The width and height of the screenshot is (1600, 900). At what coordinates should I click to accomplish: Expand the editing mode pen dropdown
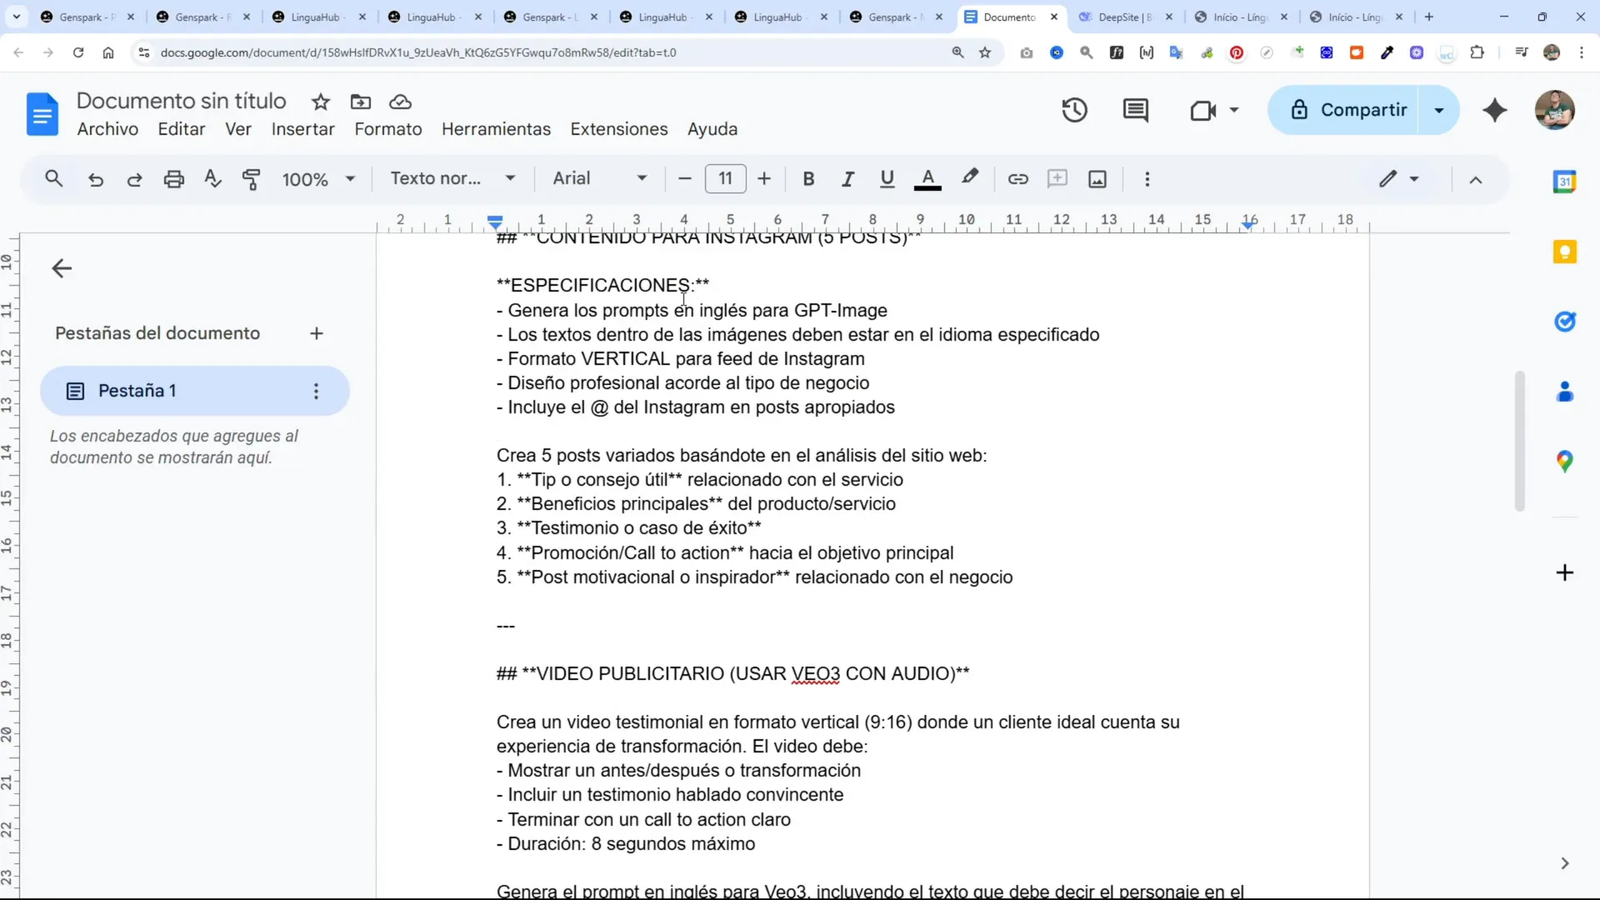click(x=1413, y=180)
